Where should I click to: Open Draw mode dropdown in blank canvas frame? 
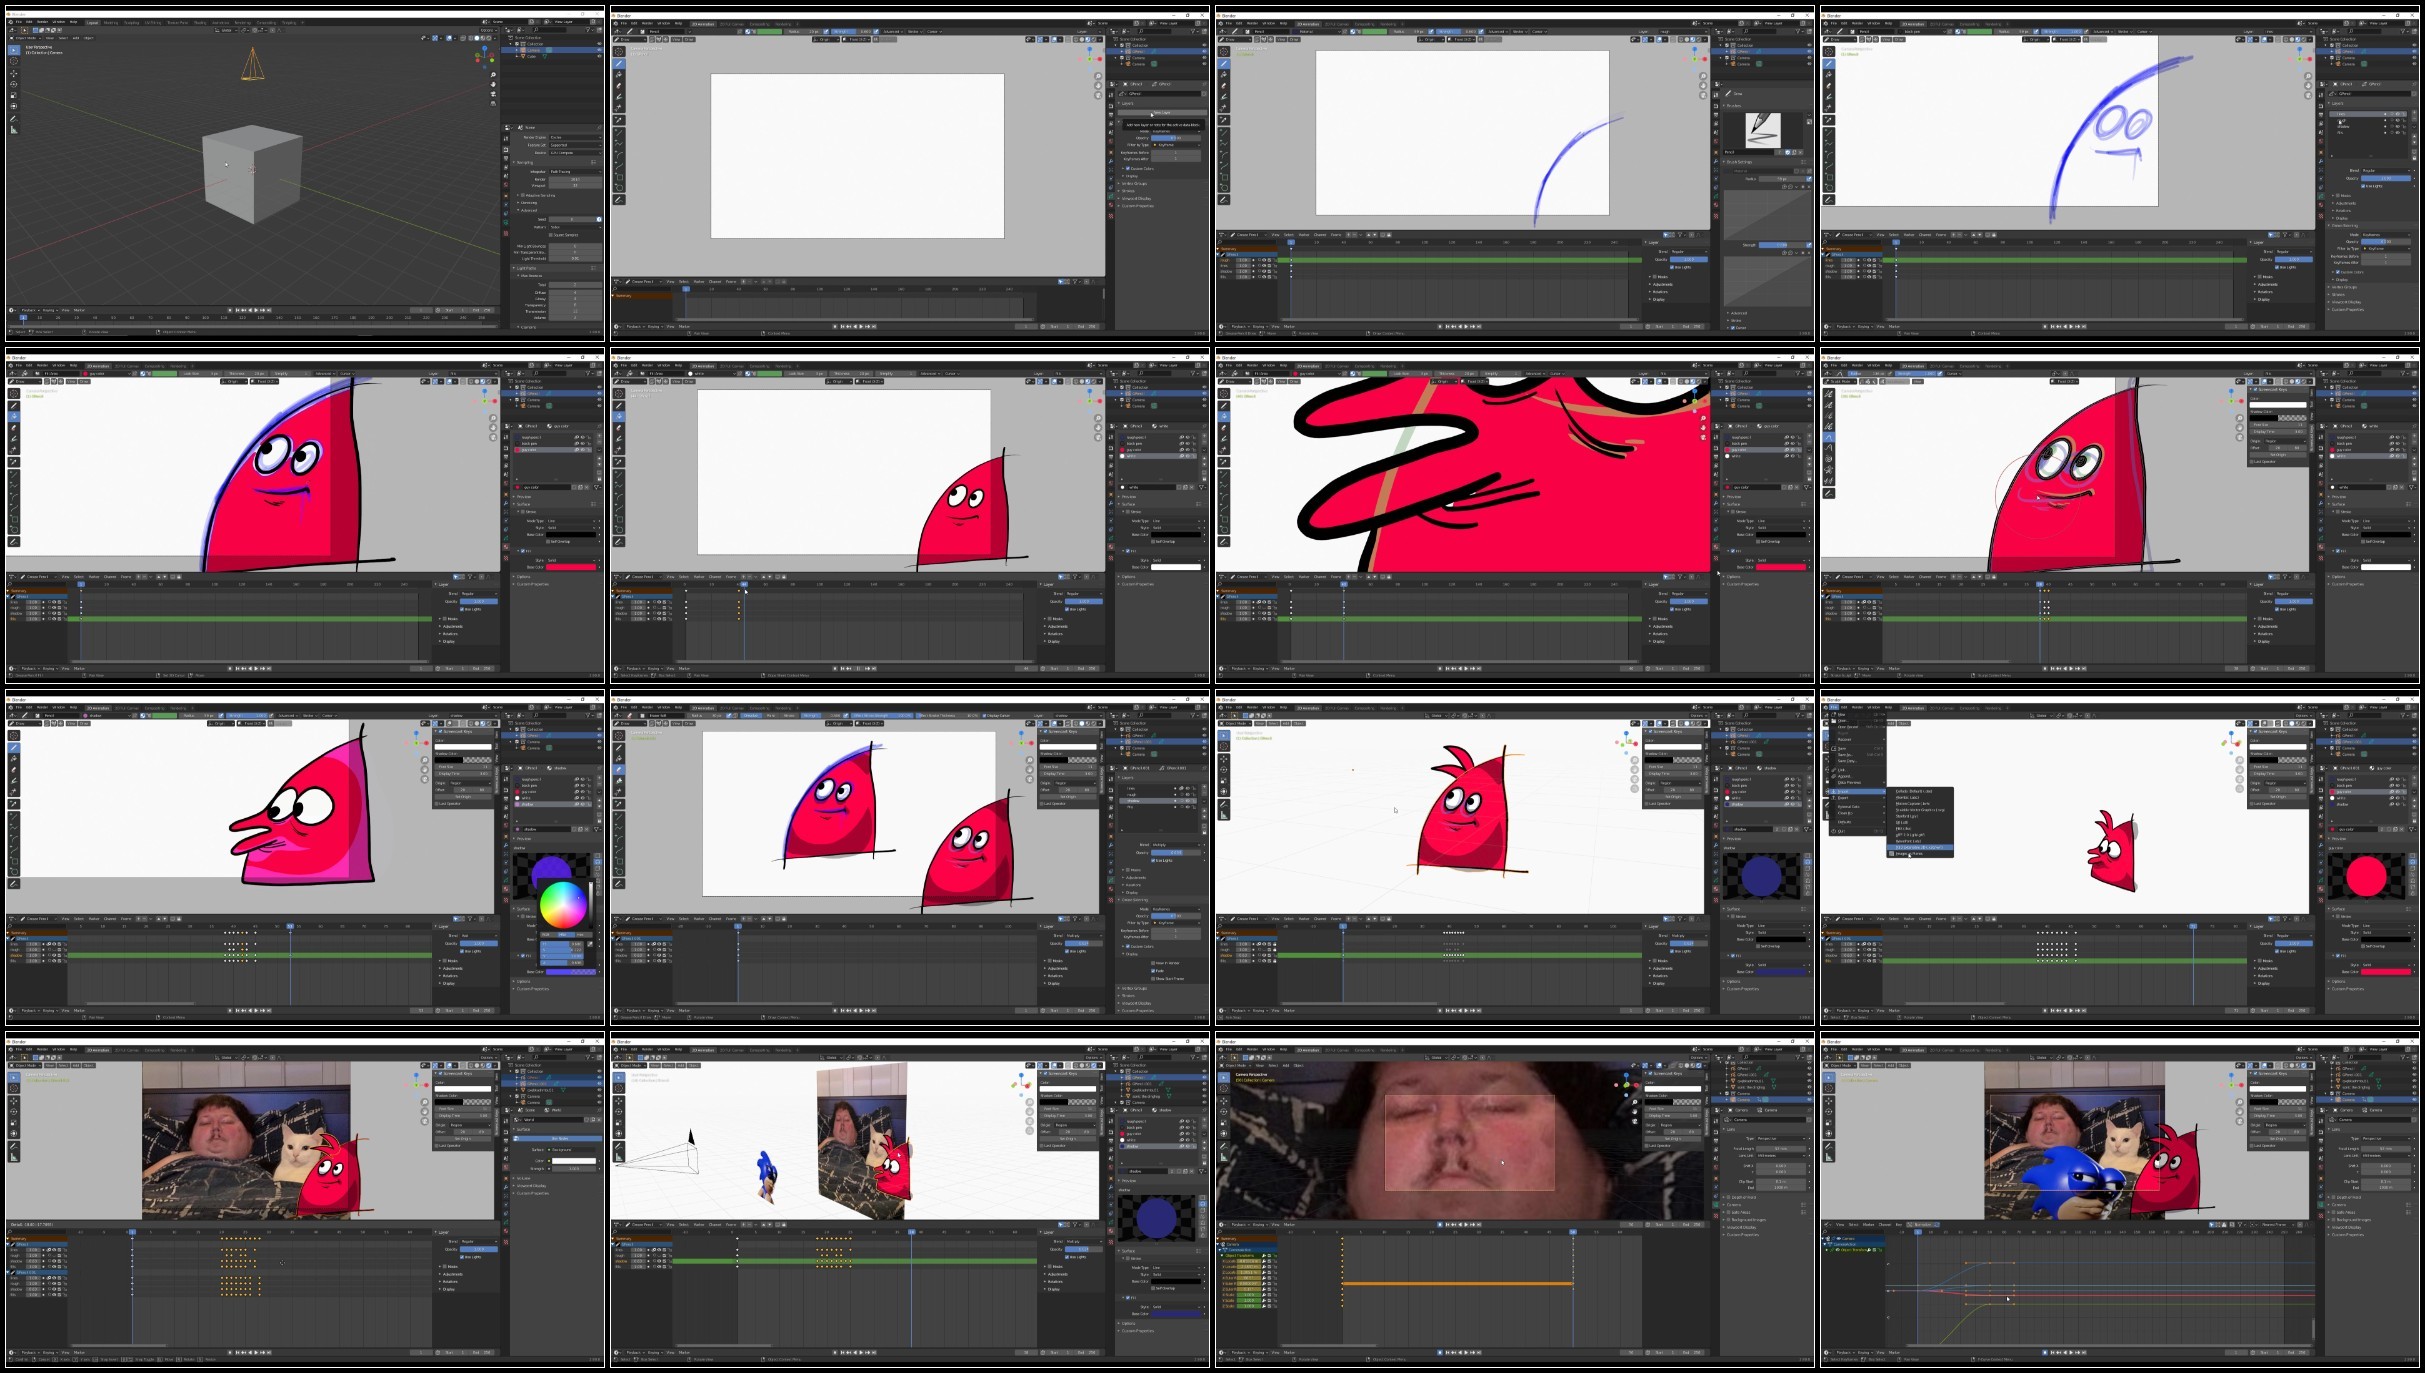point(630,39)
